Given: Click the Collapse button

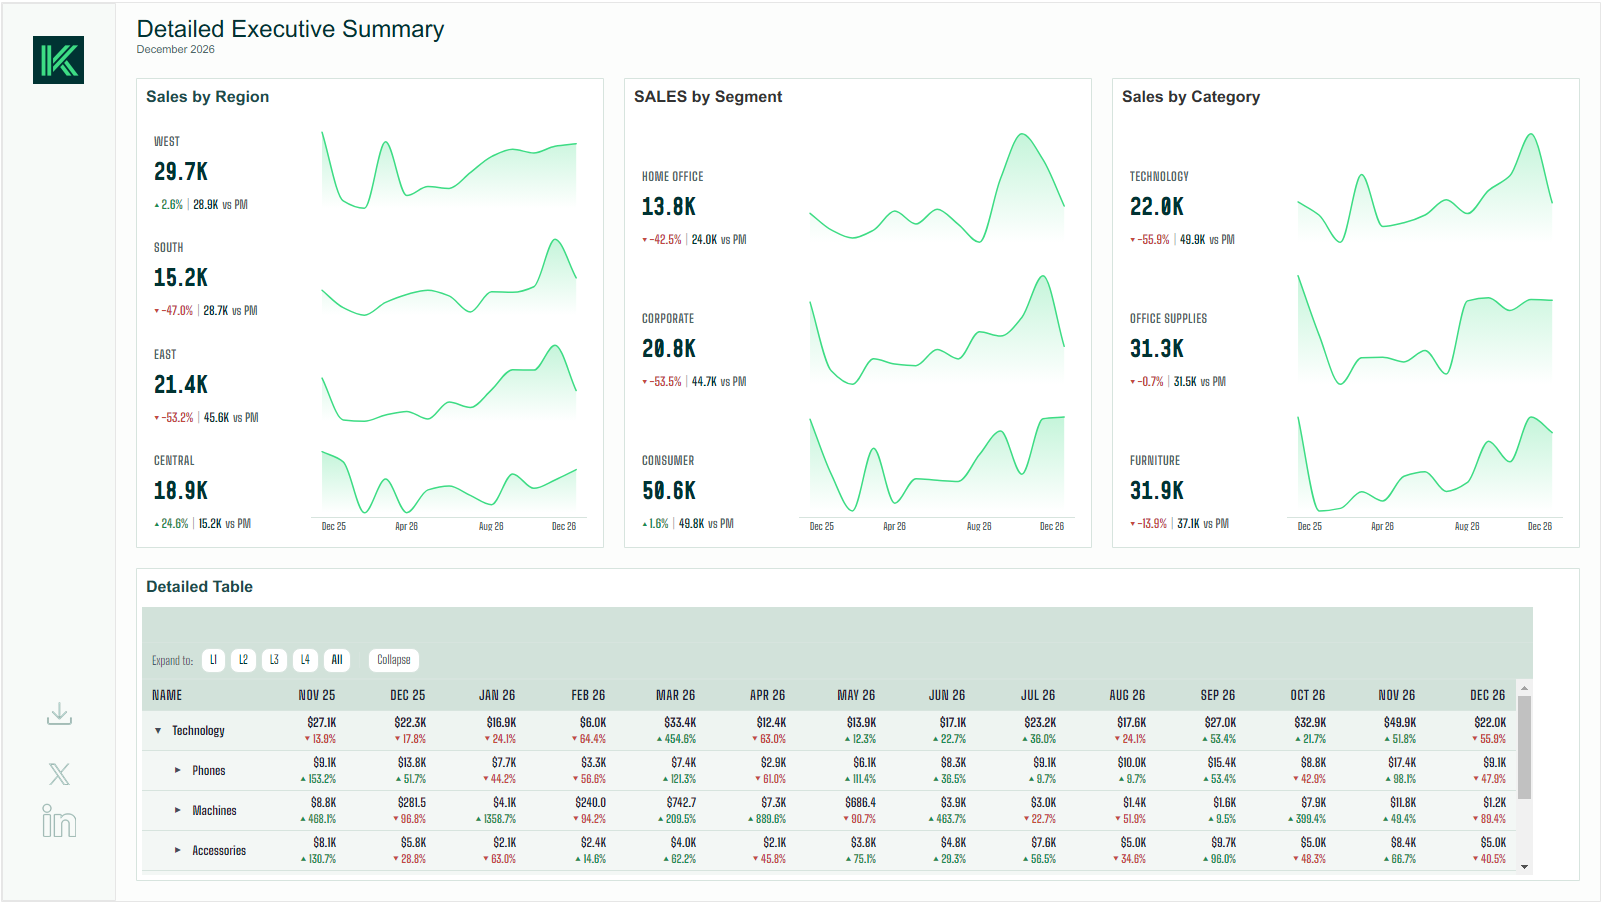Looking at the screenshot, I should (394, 660).
